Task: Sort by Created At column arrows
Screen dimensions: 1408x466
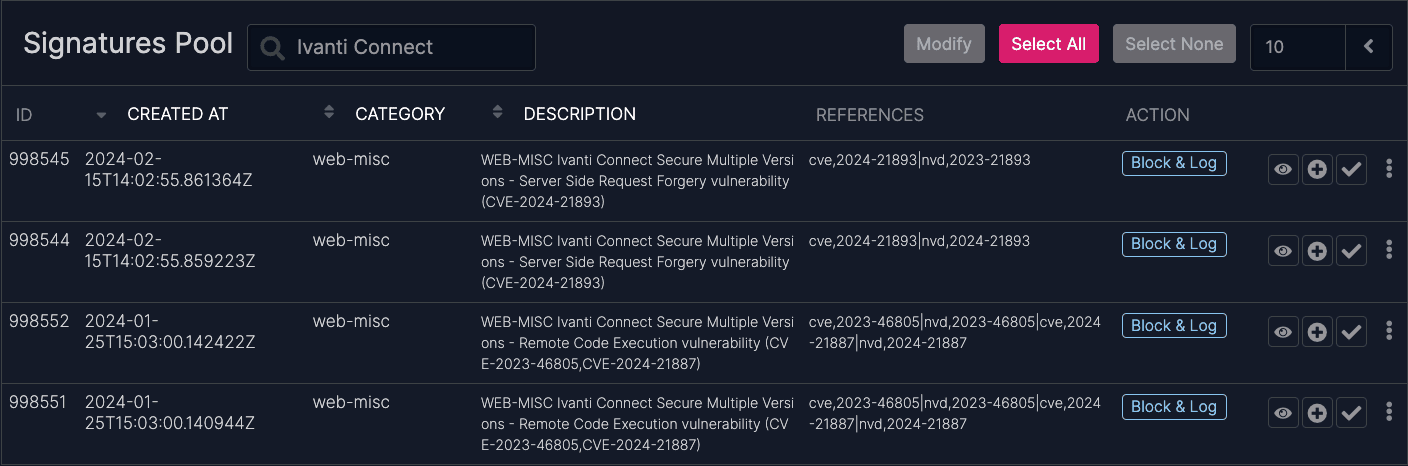Action: pyautogui.click(x=329, y=112)
